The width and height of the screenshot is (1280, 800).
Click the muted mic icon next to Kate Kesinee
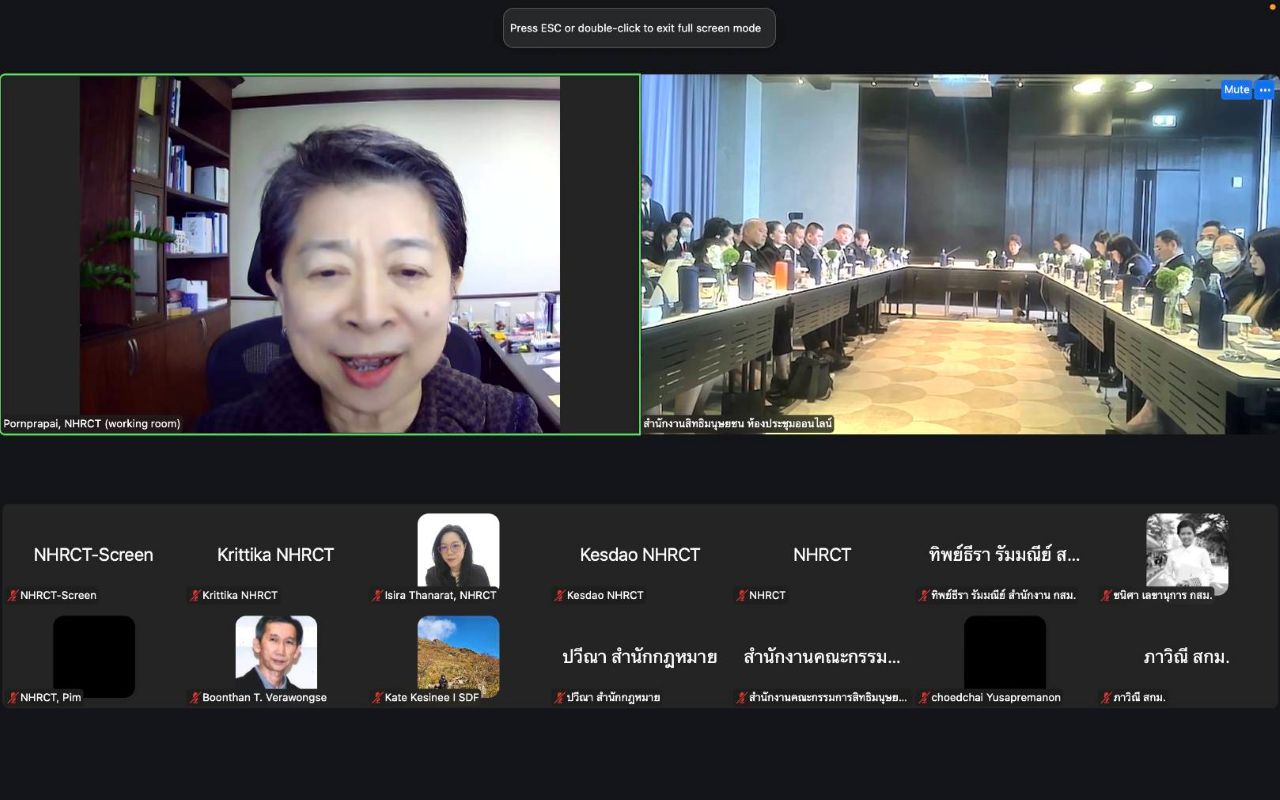point(378,697)
